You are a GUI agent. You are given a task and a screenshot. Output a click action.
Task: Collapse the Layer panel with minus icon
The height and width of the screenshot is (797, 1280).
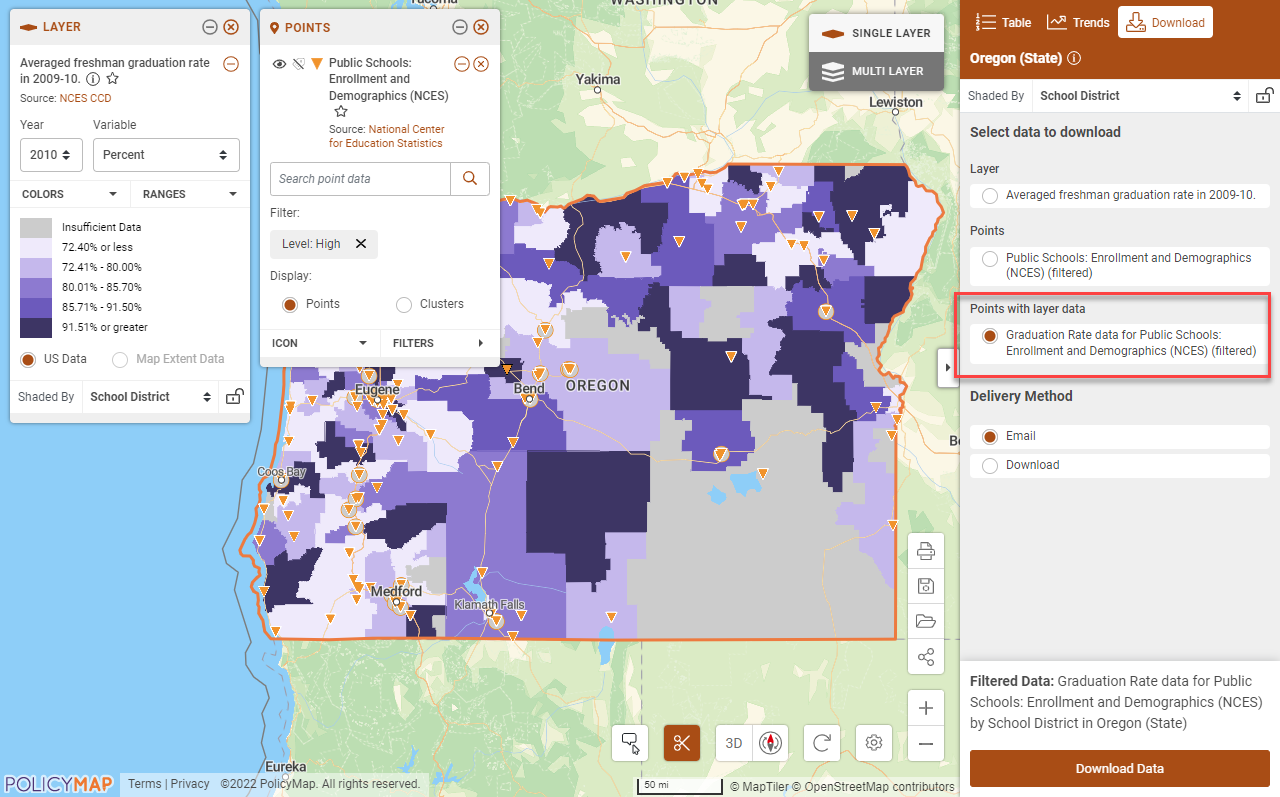(x=209, y=27)
